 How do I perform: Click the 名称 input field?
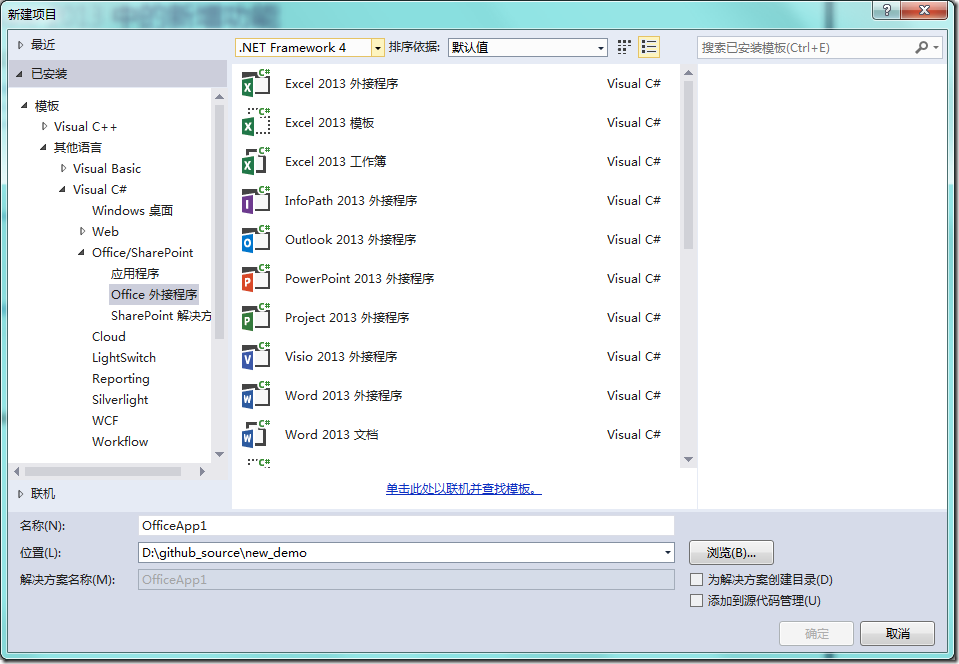[406, 526]
